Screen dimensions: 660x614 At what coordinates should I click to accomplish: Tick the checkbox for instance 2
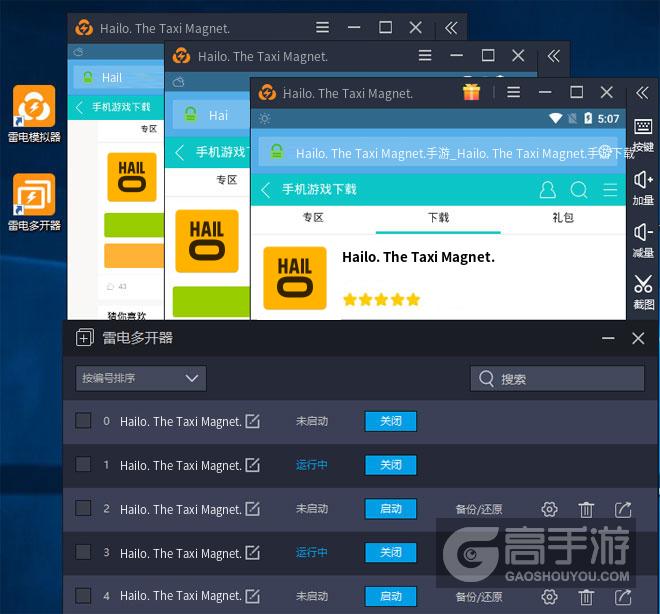pyautogui.click(x=83, y=508)
